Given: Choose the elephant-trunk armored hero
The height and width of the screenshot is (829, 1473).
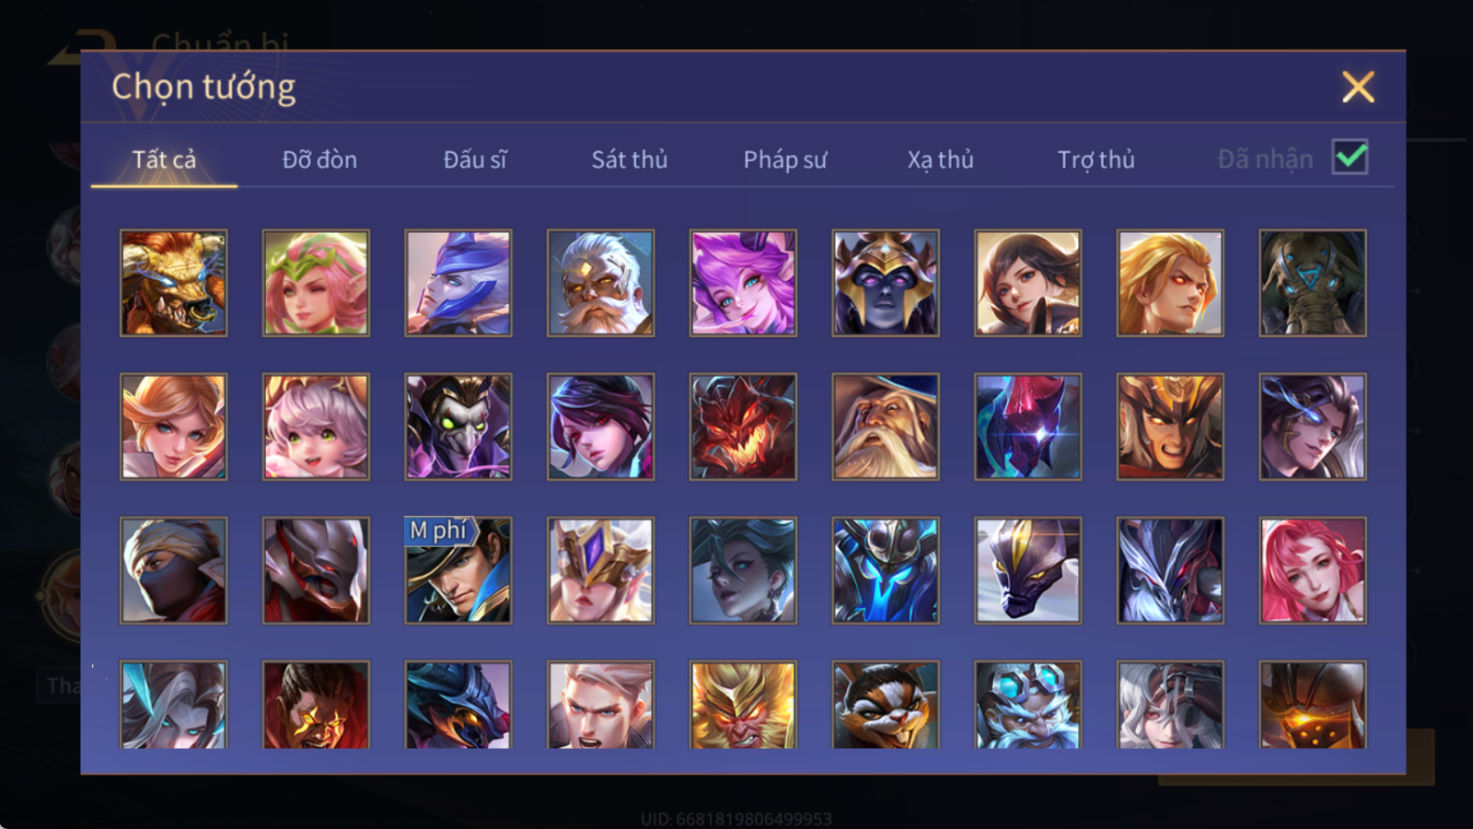Looking at the screenshot, I should pyautogui.click(x=1313, y=283).
